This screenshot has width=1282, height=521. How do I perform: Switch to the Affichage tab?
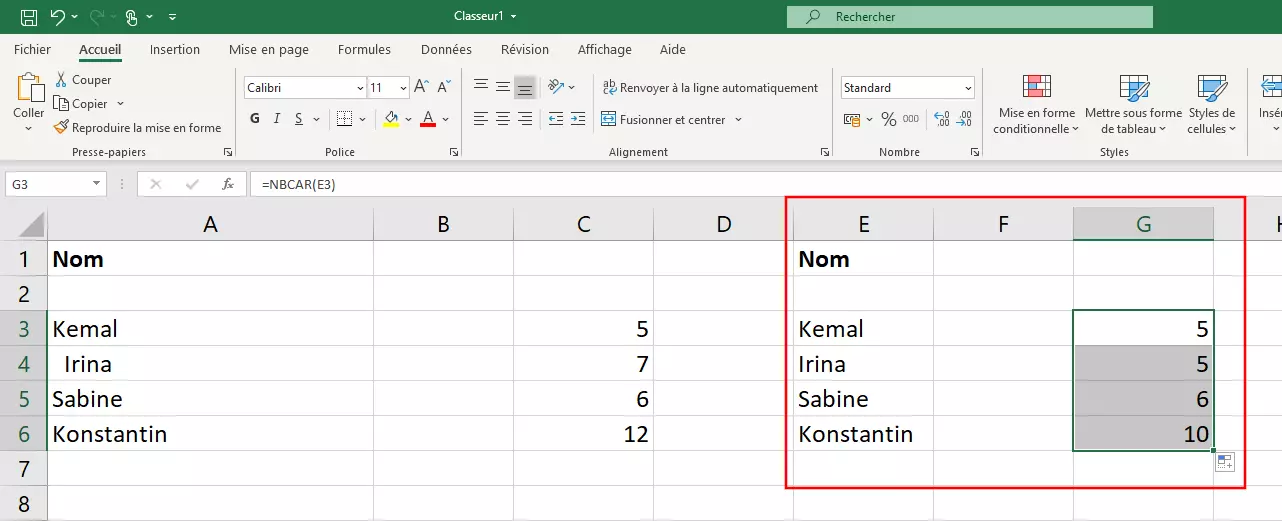605,49
